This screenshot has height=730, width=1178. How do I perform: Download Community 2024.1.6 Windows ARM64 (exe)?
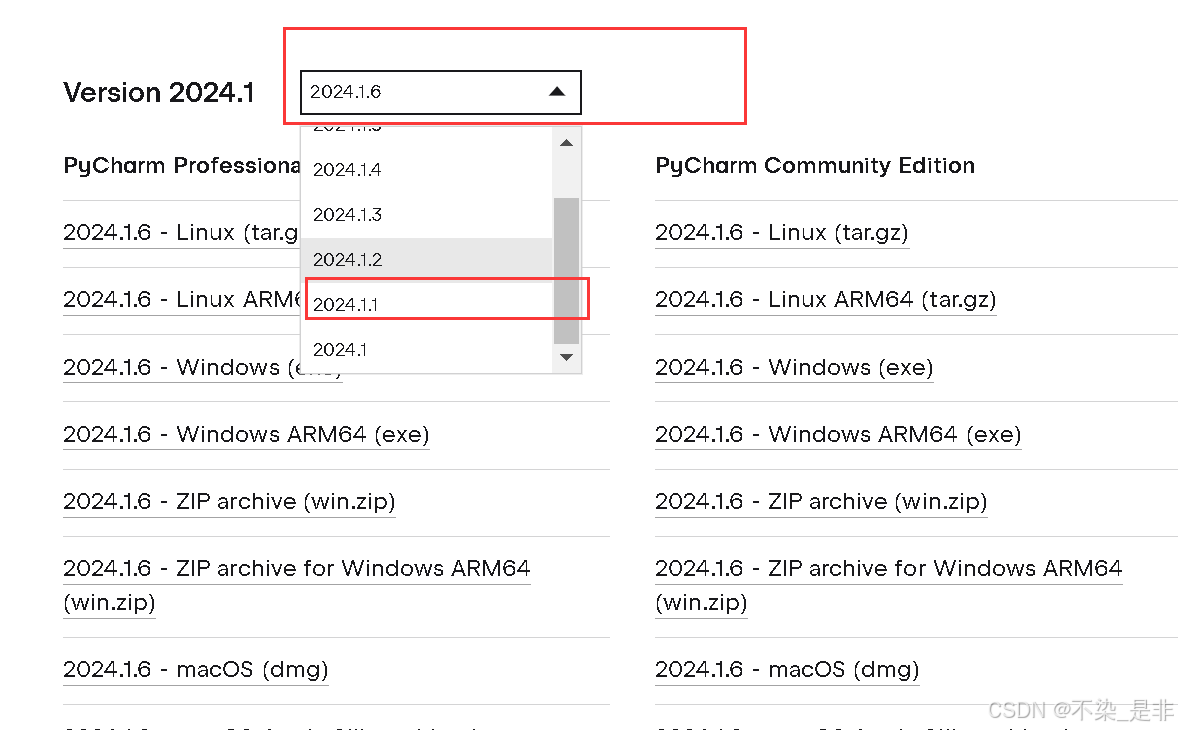tap(838, 434)
